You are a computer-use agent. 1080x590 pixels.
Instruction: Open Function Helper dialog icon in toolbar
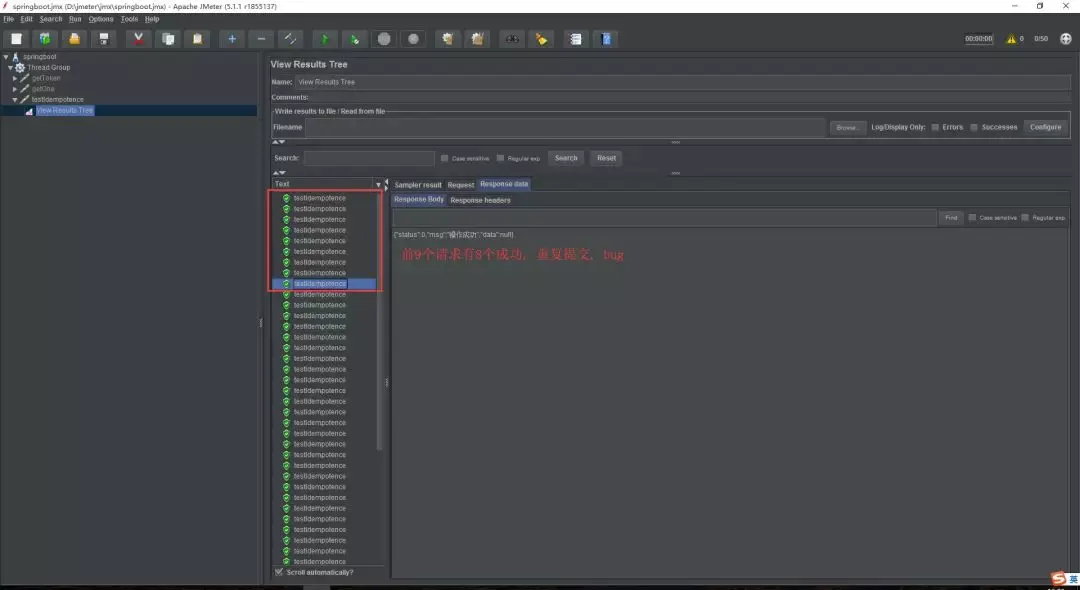pyautogui.click(x=575, y=39)
